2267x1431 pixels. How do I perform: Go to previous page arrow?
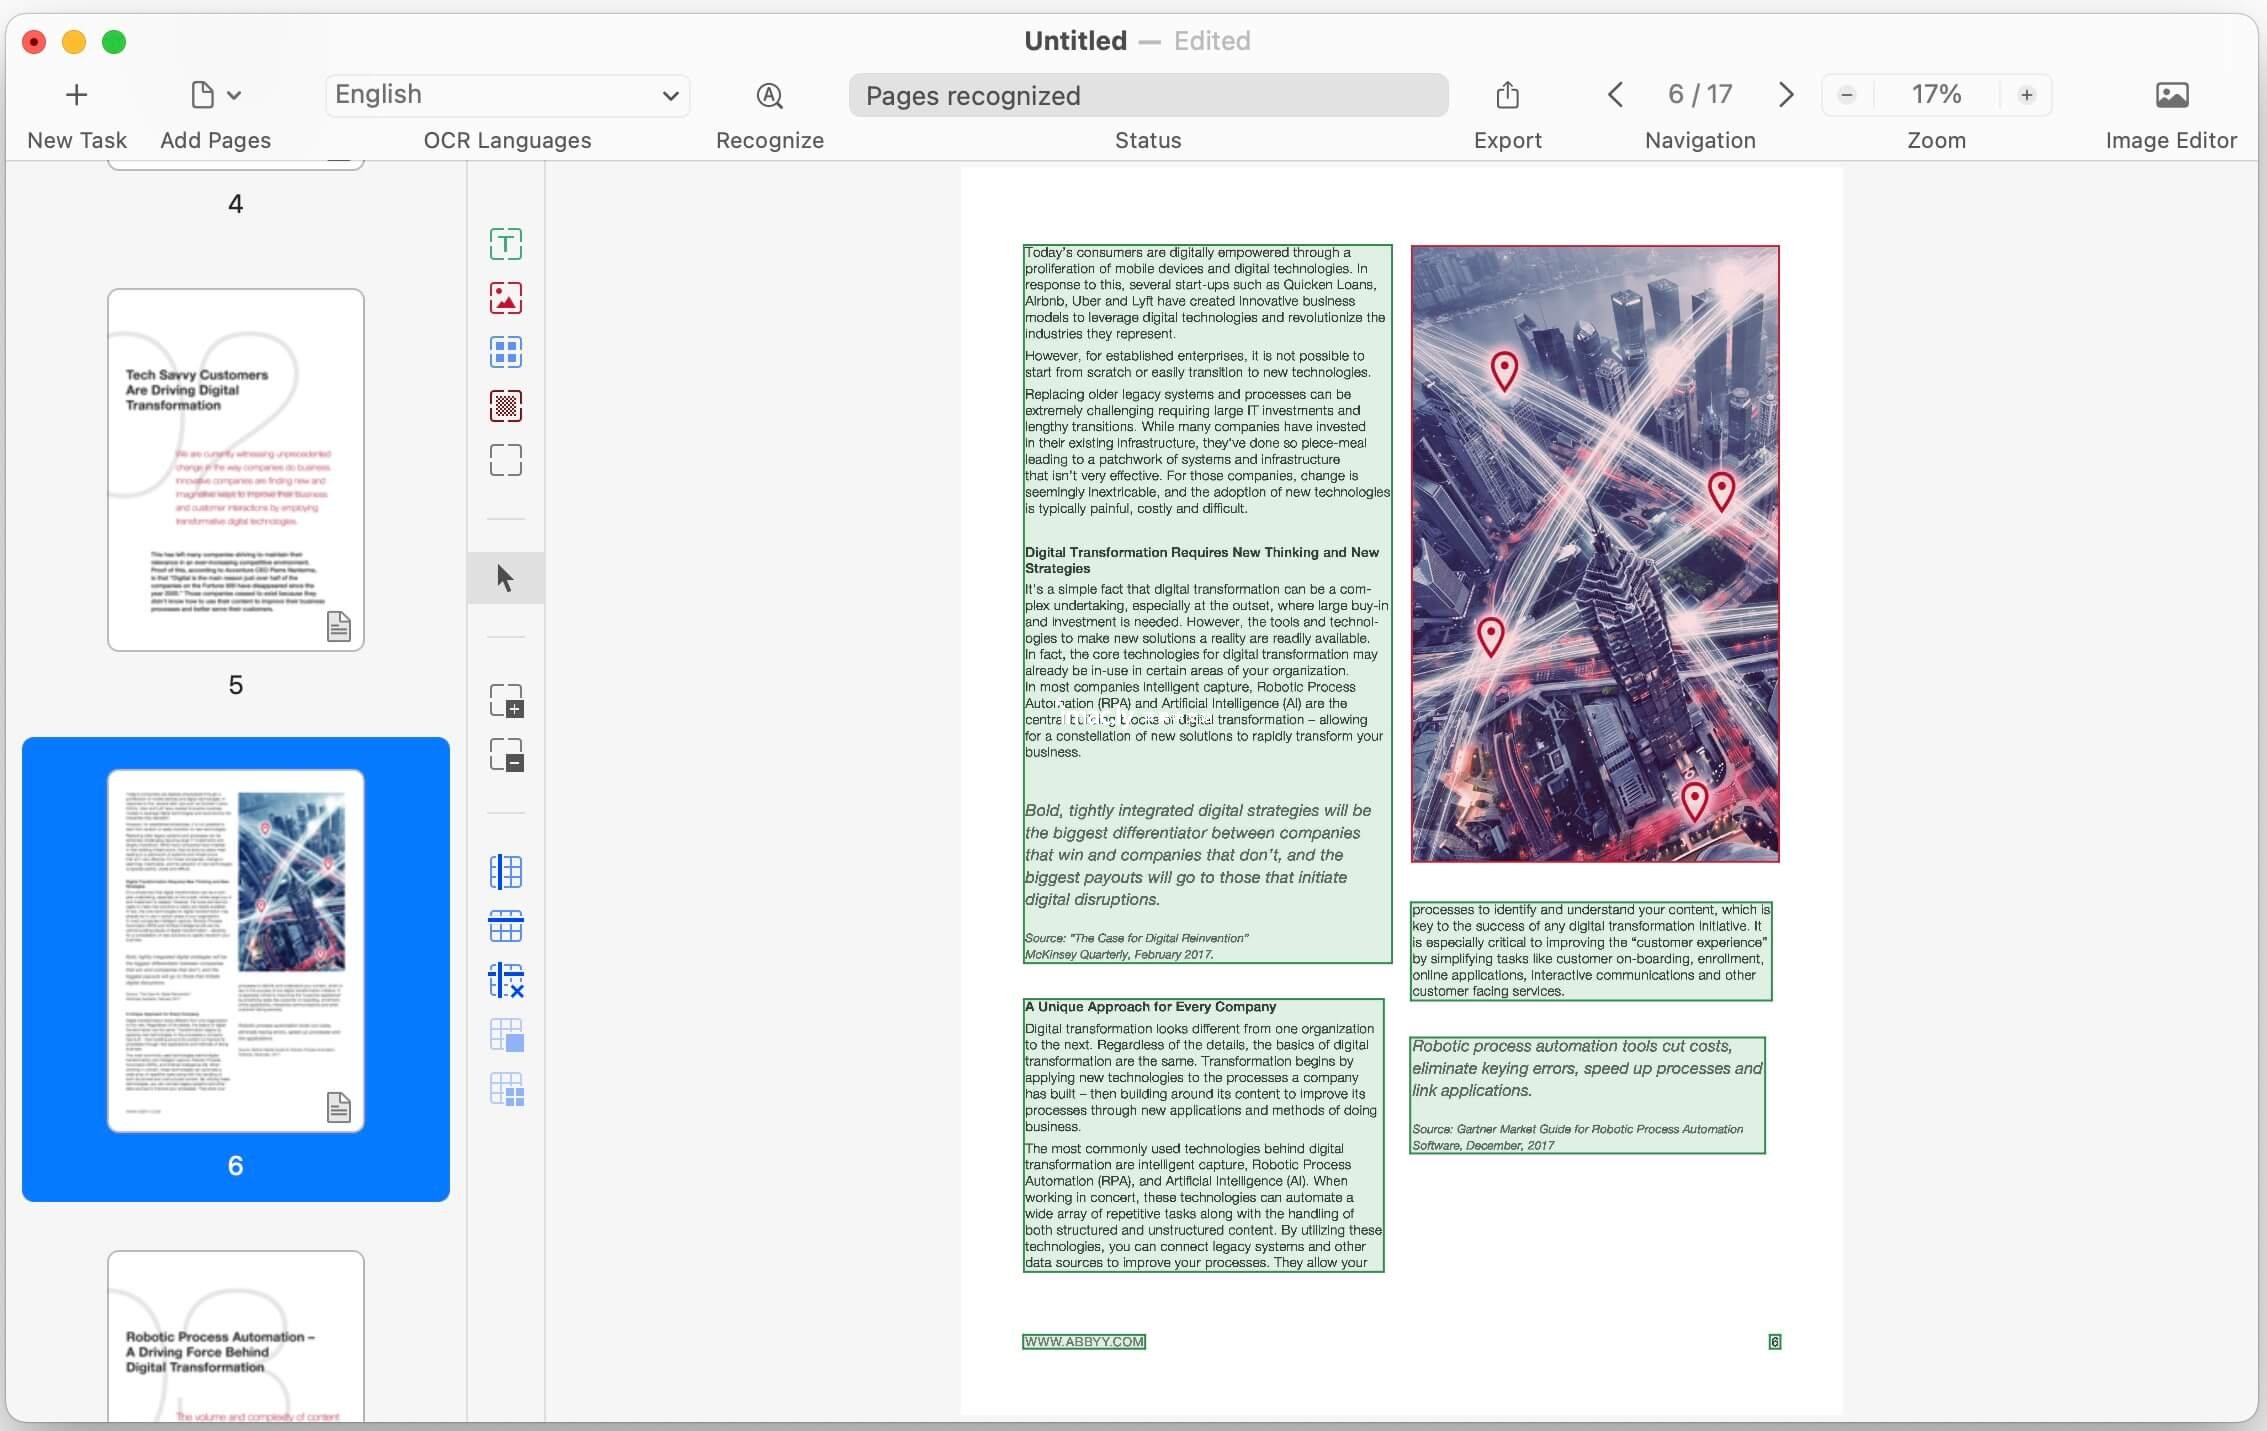point(1615,95)
